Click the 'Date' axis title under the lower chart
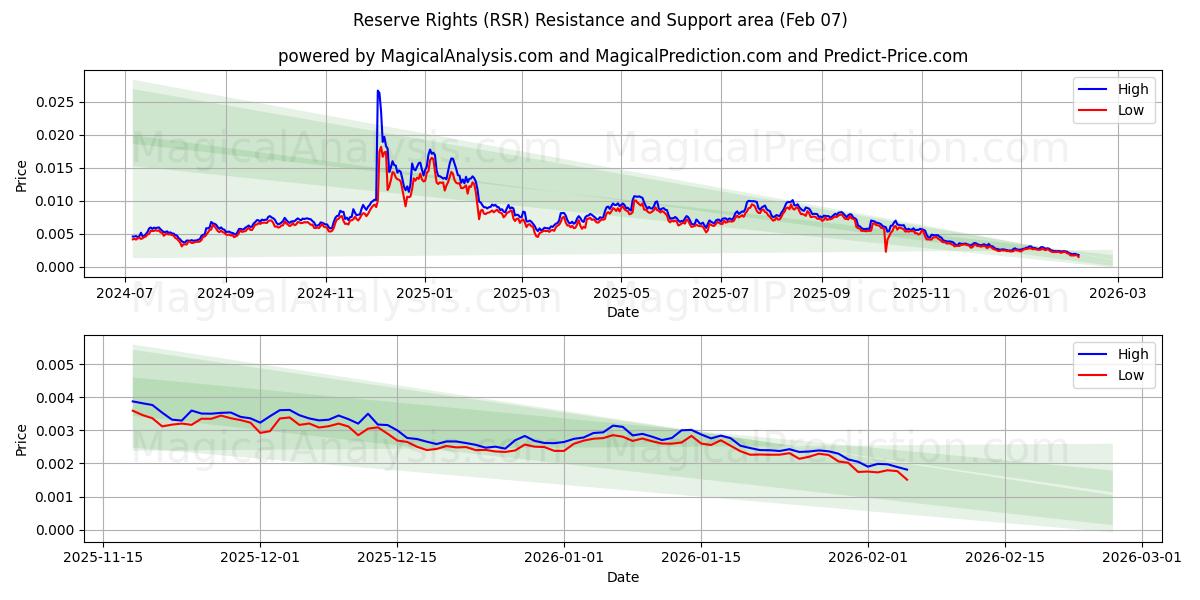Screen dimensions: 1200x600 click(x=622, y=577)
